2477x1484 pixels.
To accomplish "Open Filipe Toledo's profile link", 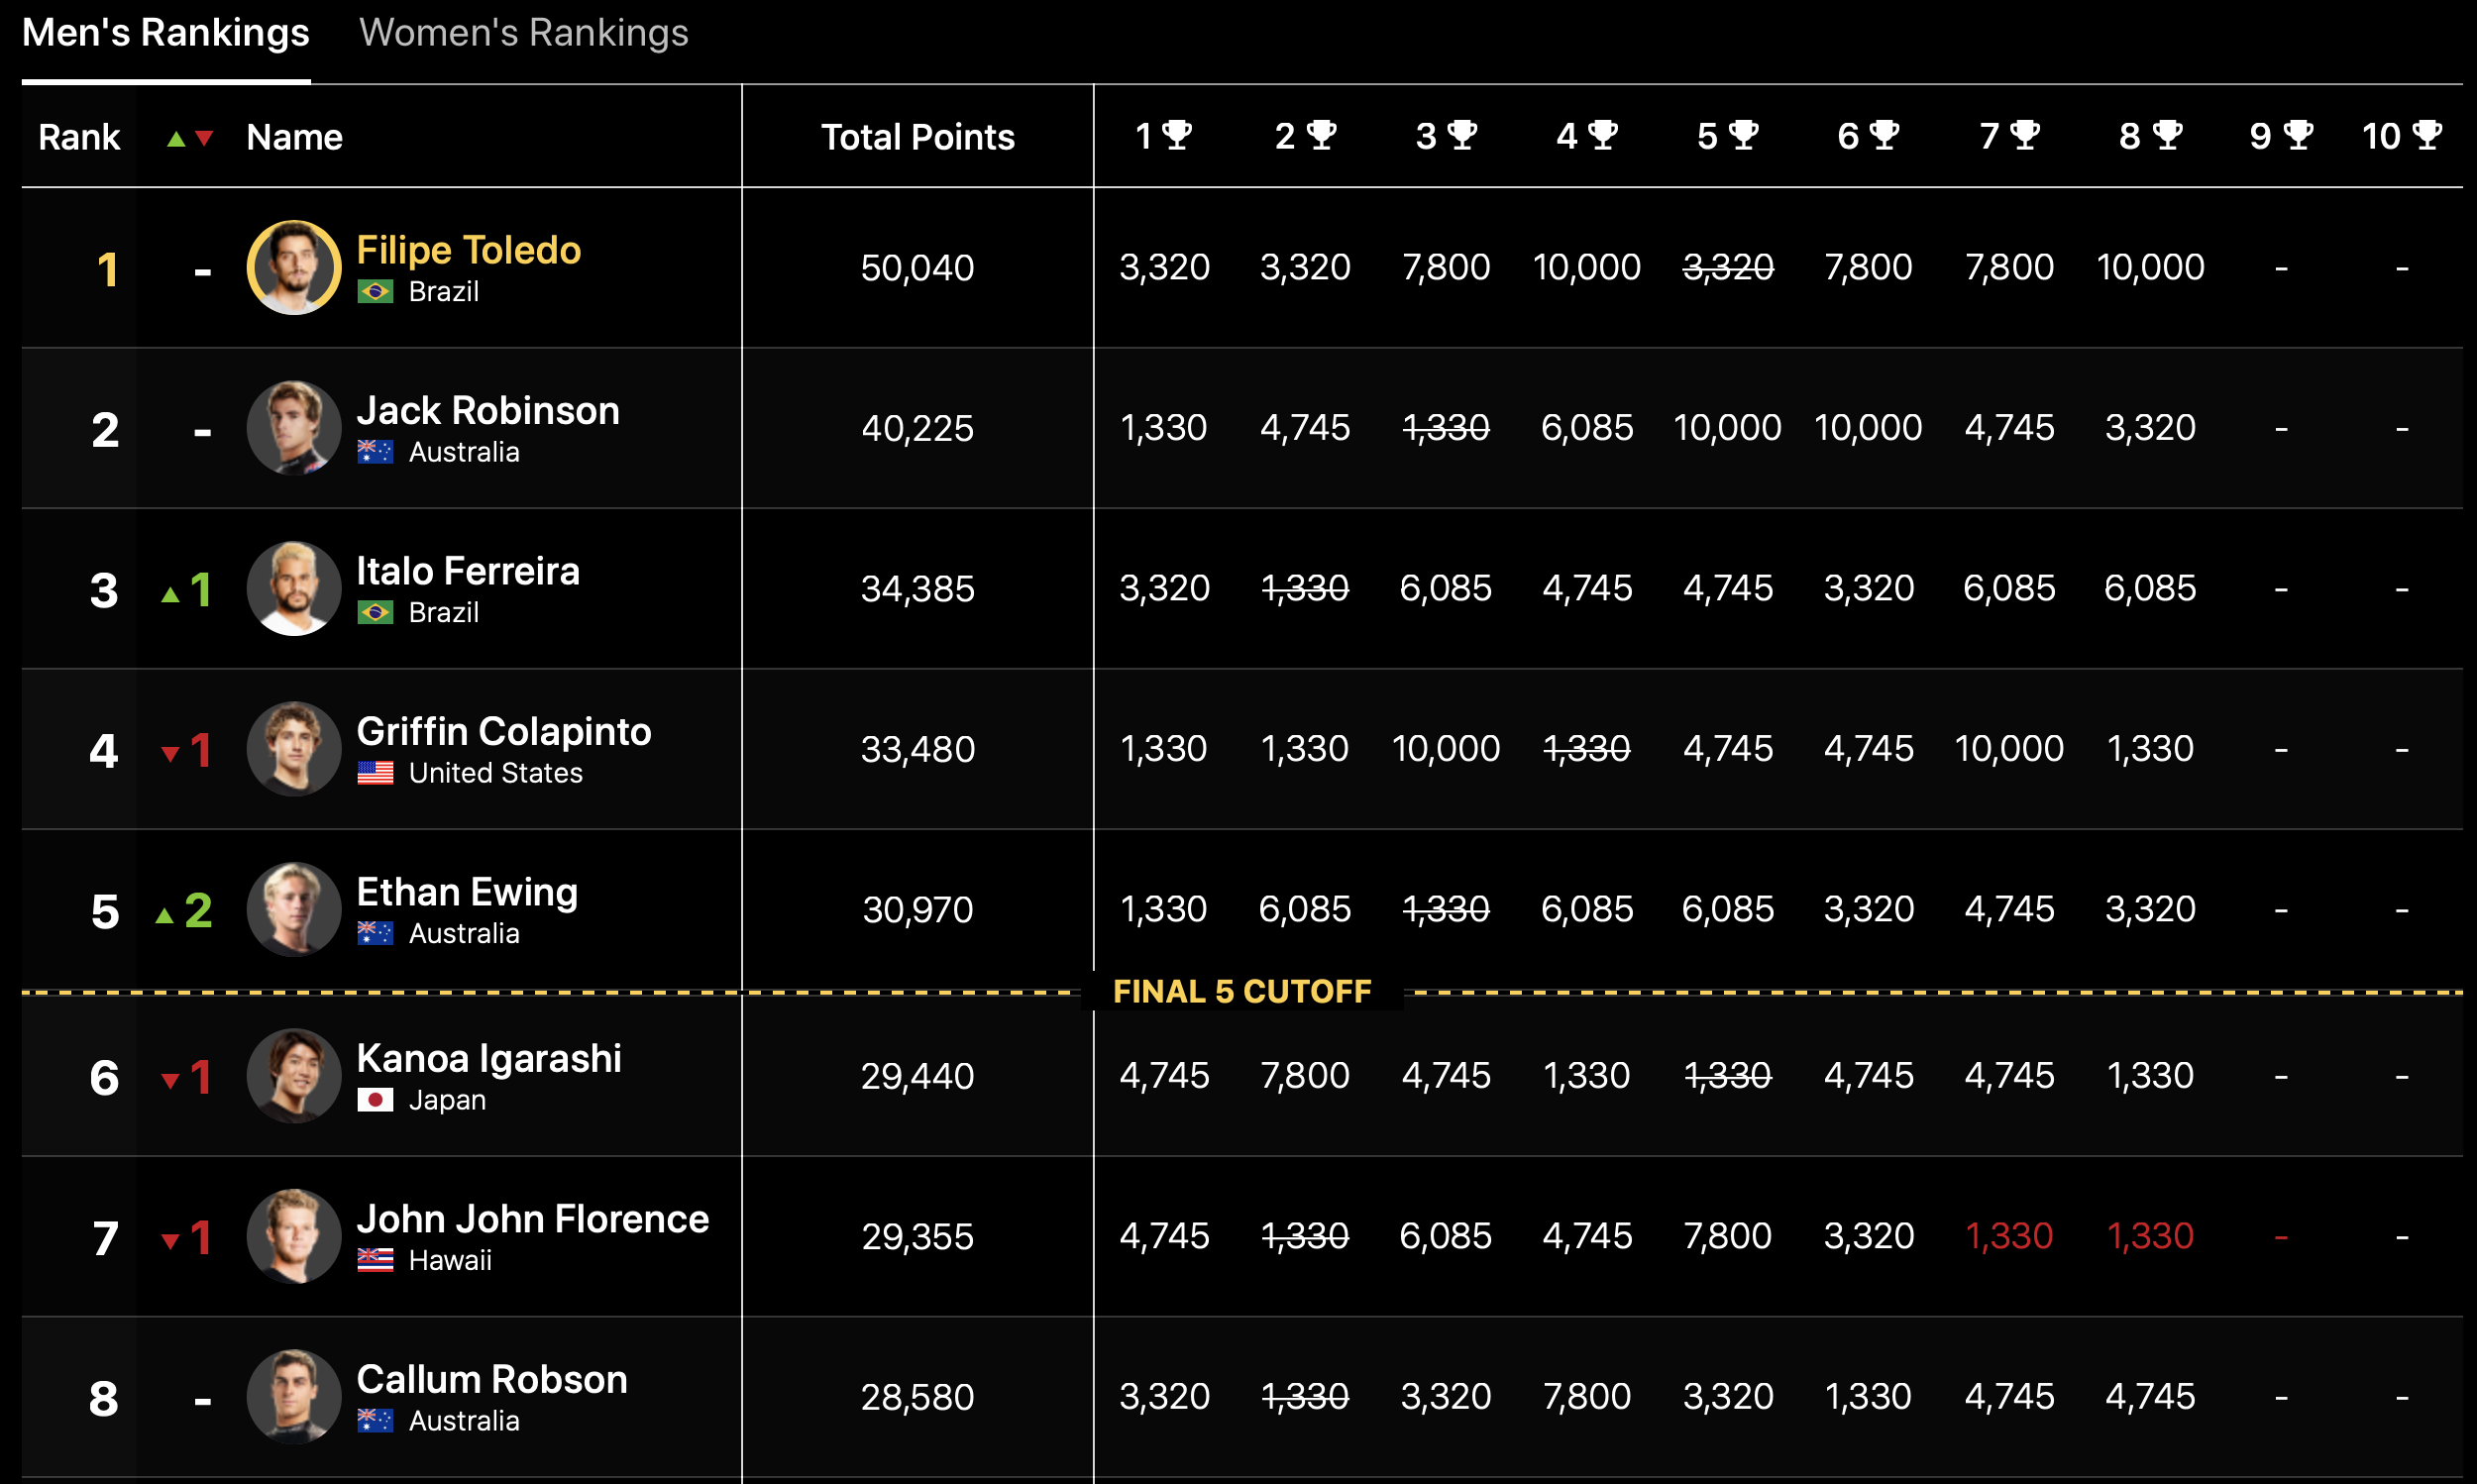I will click(x=468, y=250).
